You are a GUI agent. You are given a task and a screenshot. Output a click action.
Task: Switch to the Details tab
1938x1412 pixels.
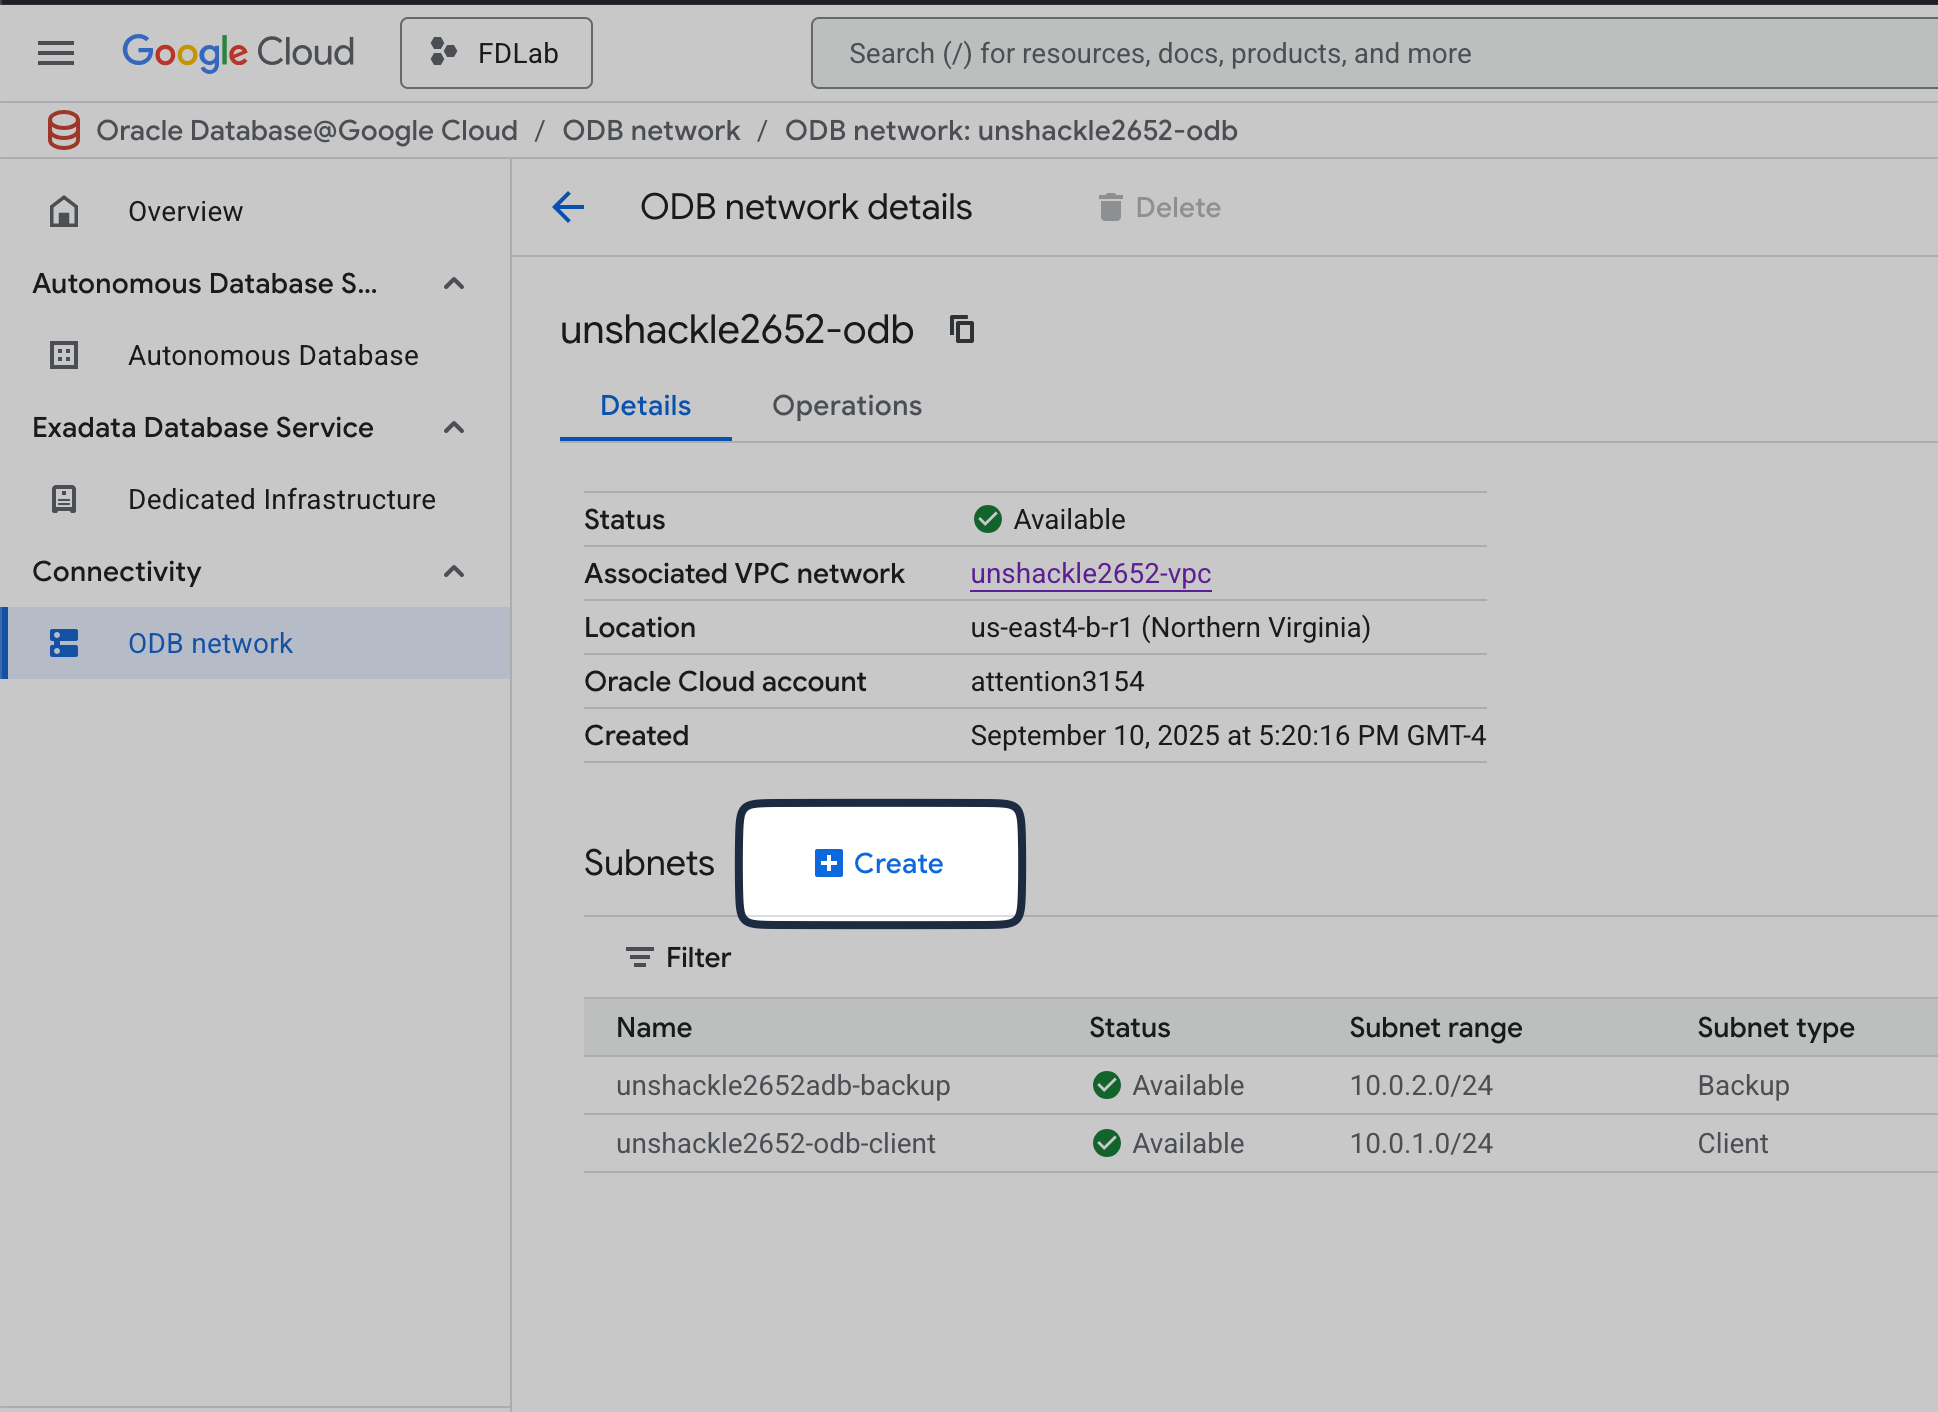coord(645,406)
